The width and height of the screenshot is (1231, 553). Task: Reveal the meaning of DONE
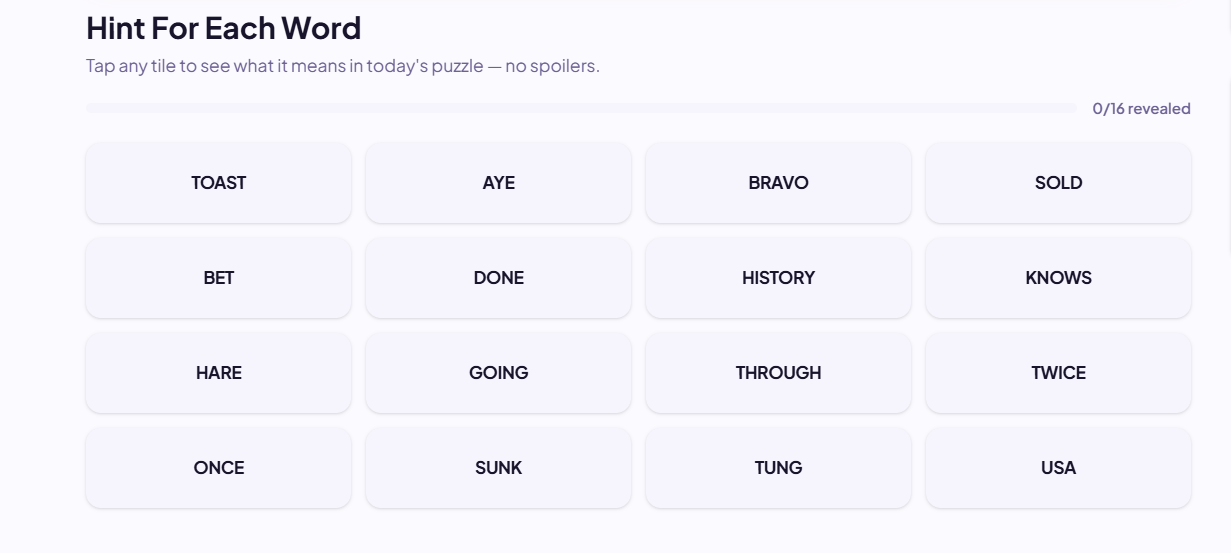[x=498, y=277]
